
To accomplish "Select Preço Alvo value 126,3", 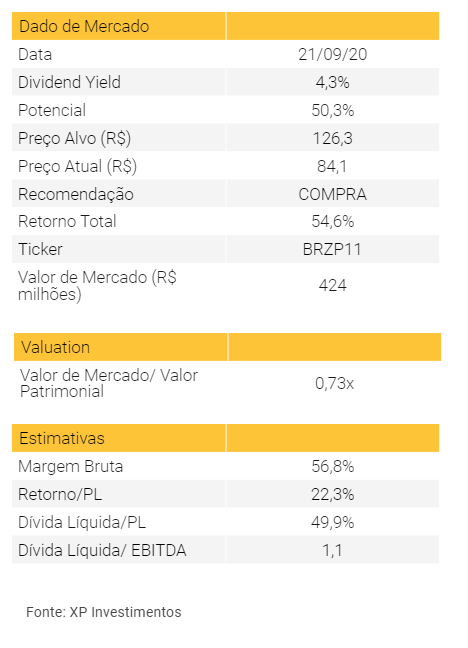I will [x=332, y=138].
